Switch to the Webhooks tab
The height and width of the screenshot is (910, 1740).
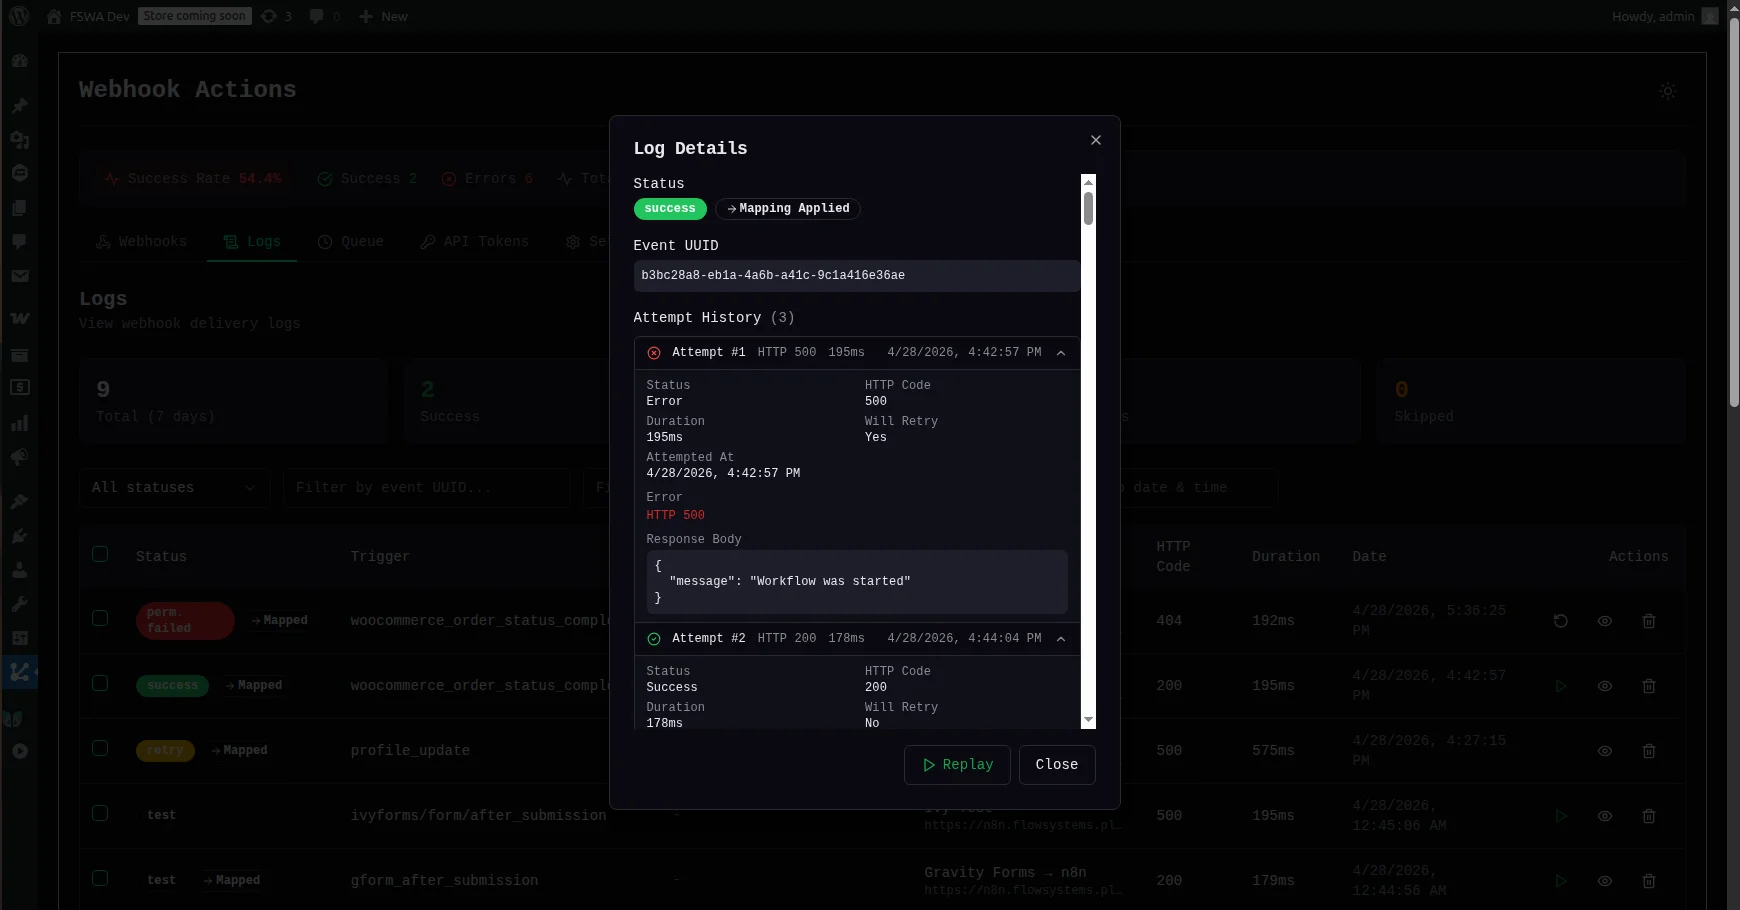[141, 242]
